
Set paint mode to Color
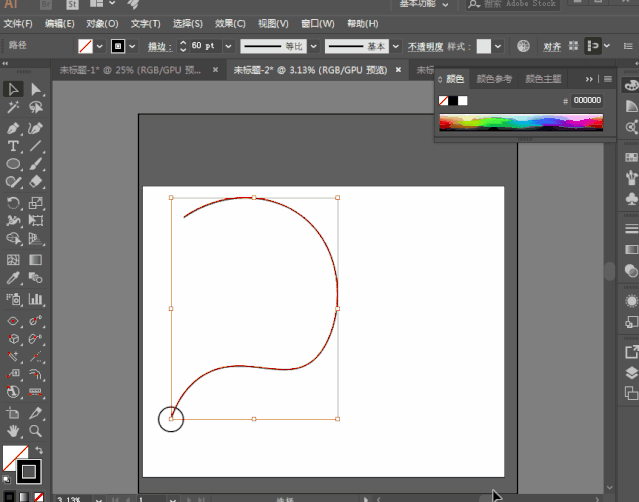point(9,497)
